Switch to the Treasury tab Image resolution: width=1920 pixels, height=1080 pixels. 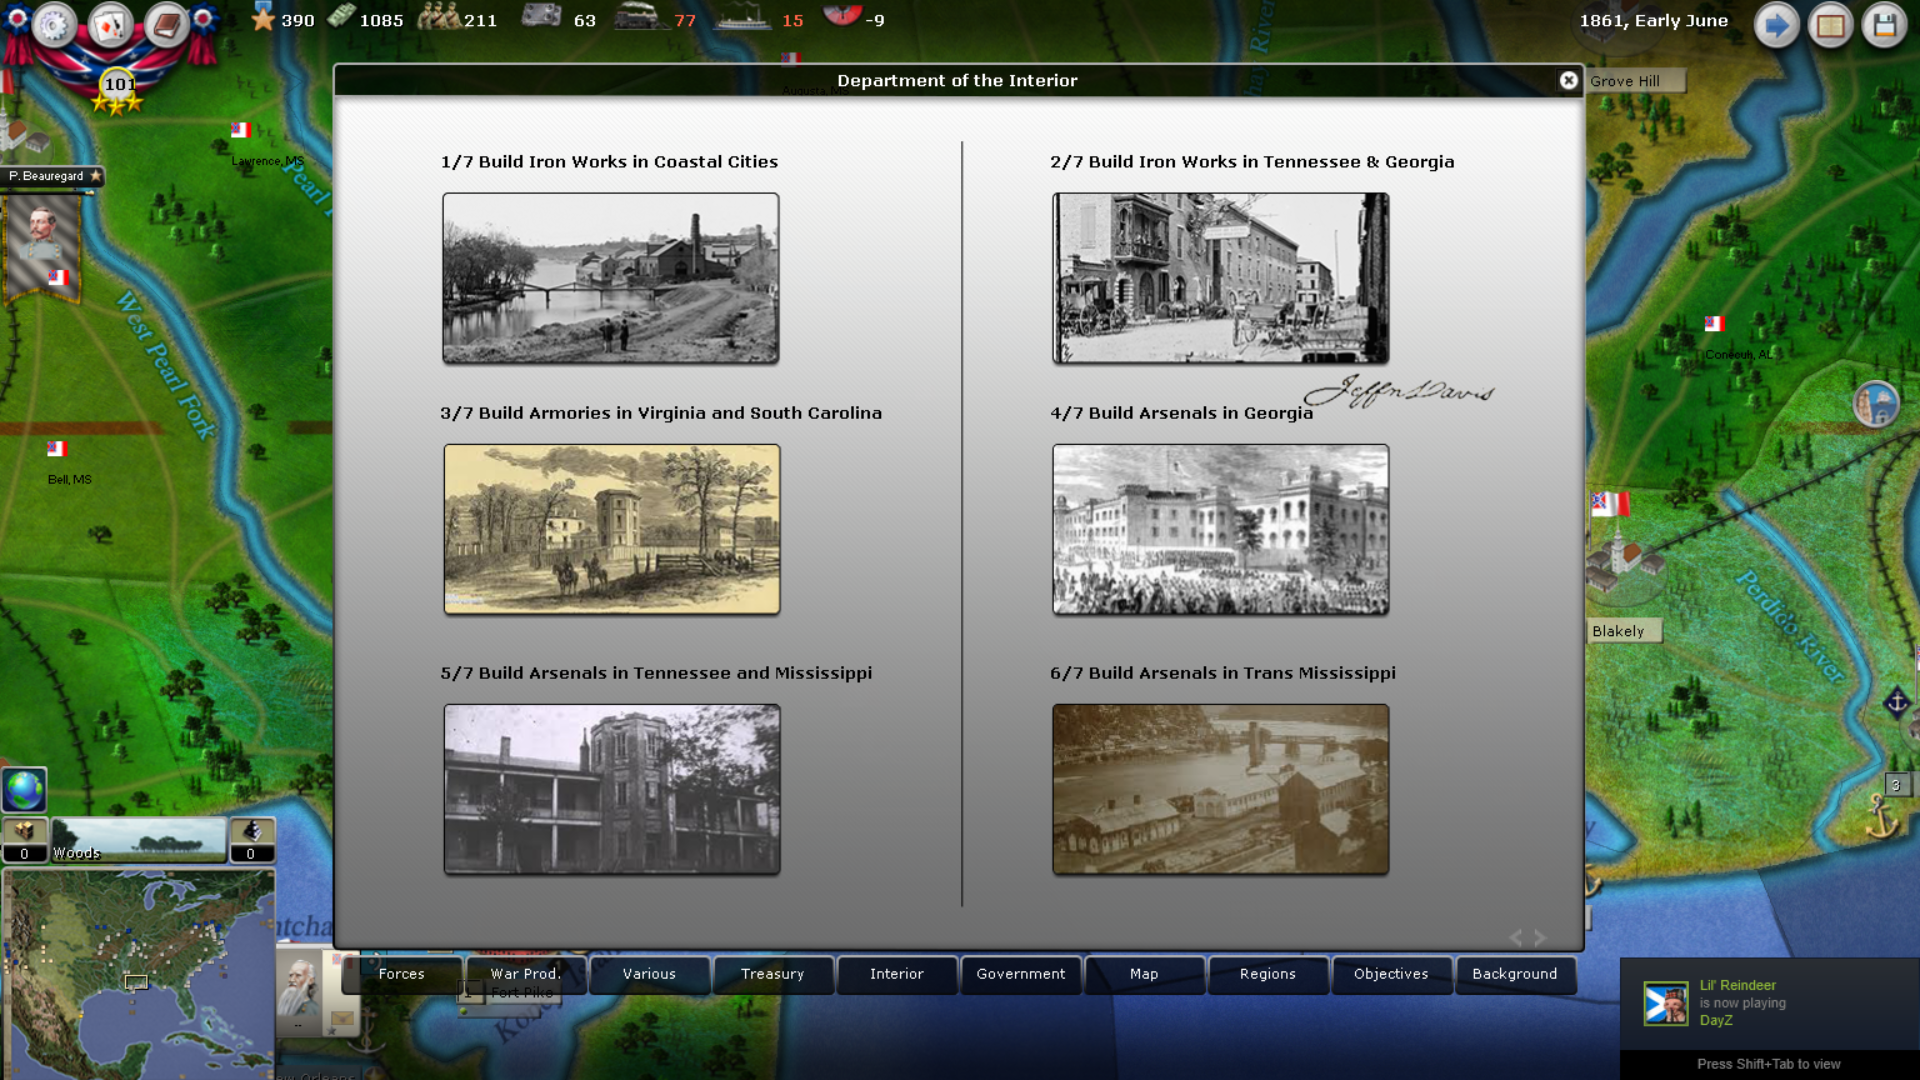(x=773, y=974)
